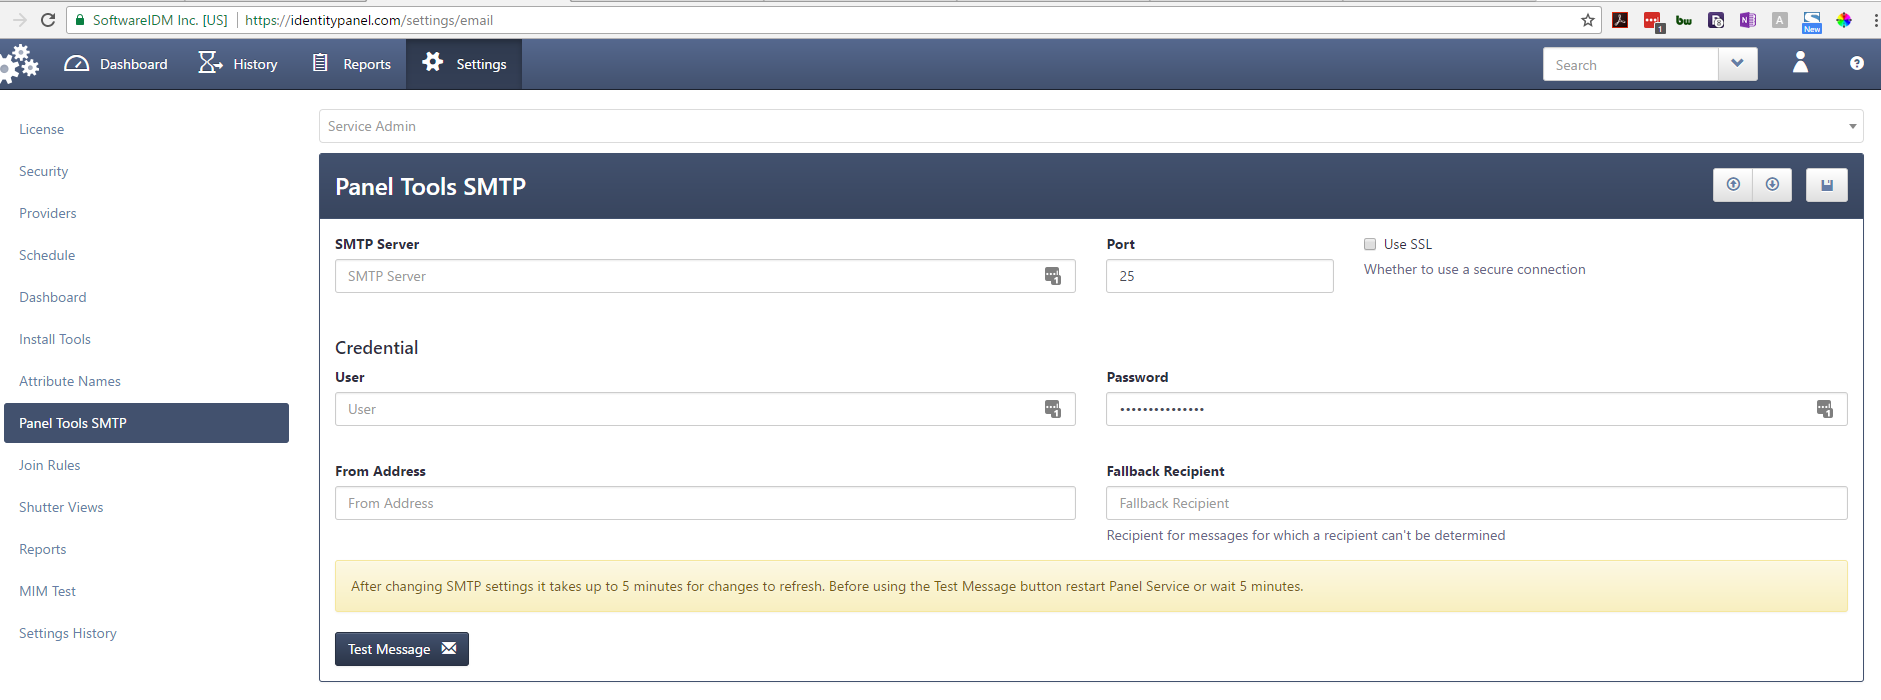Open Schedule settings in sidebar

[47, 255]
